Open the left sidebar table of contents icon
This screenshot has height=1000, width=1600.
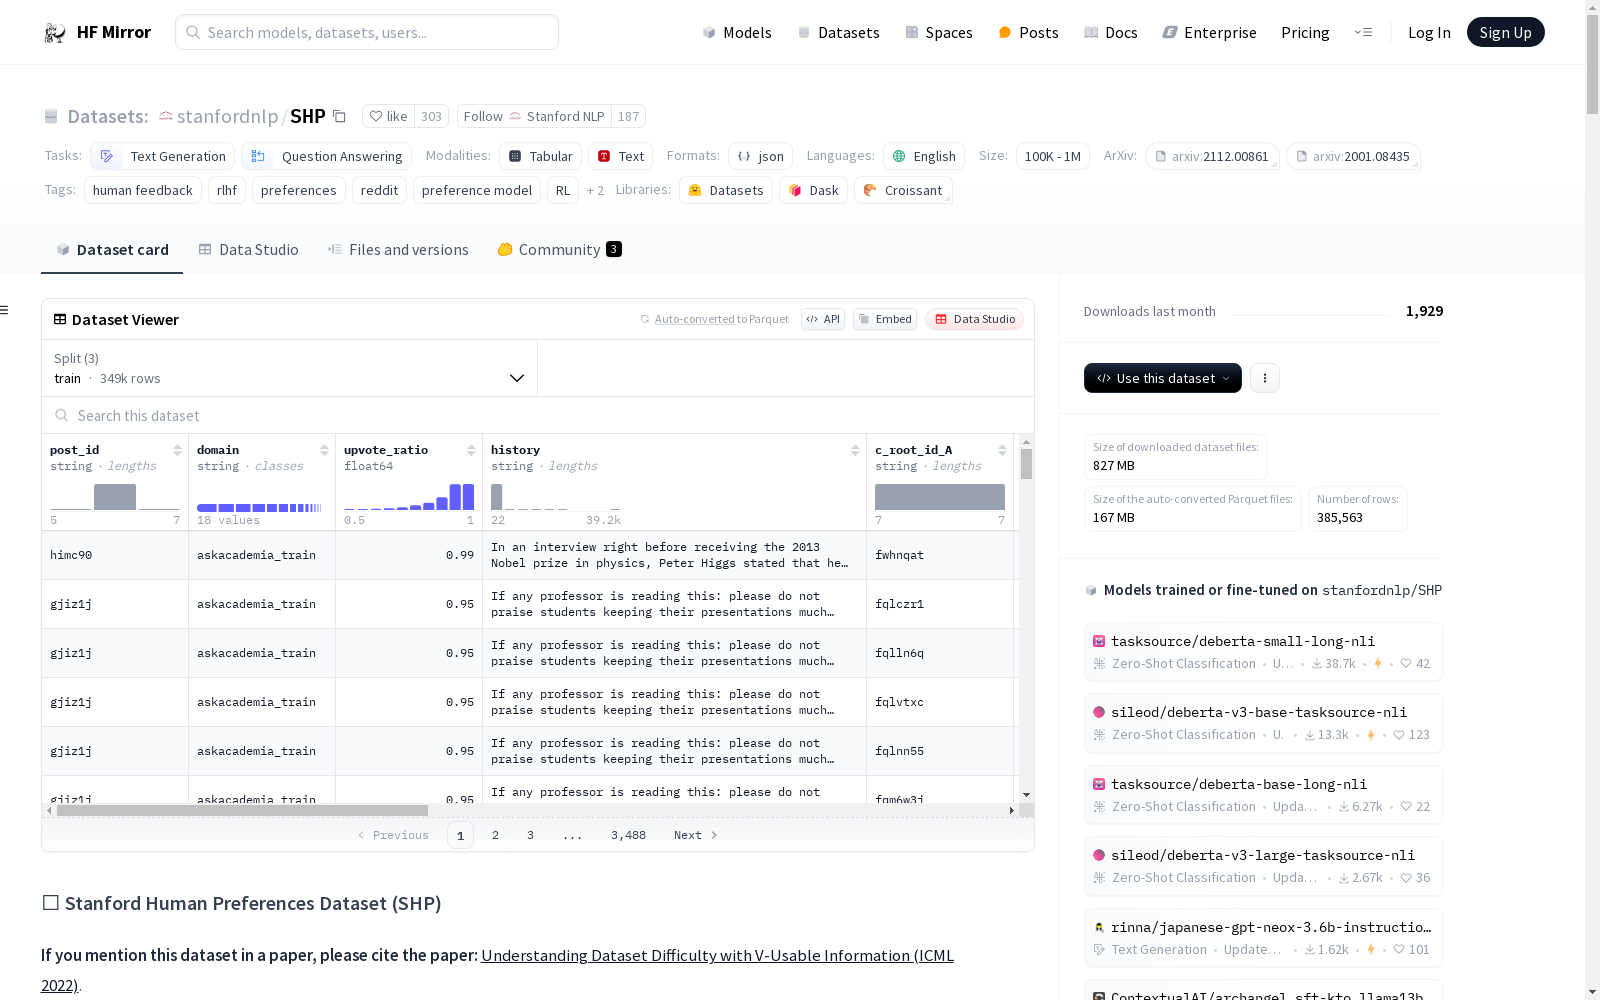coord(5,310)
